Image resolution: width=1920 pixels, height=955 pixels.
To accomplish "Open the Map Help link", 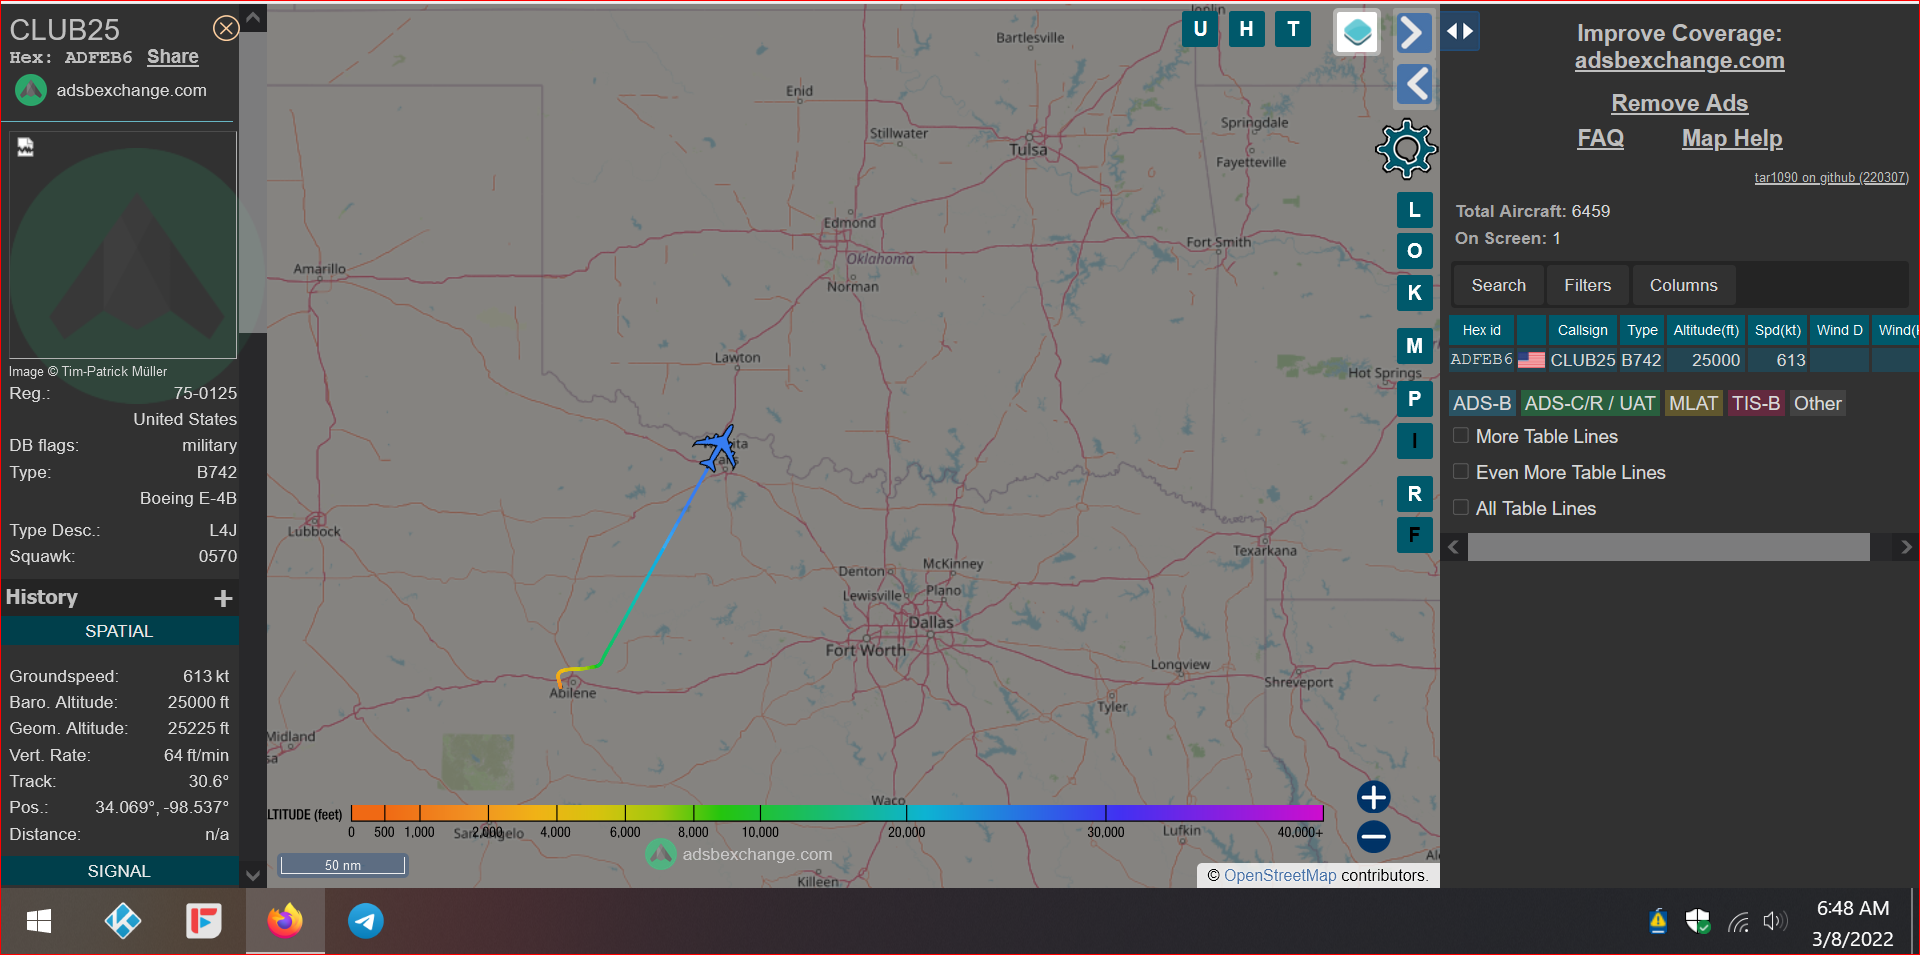I will click(1731, 139).
